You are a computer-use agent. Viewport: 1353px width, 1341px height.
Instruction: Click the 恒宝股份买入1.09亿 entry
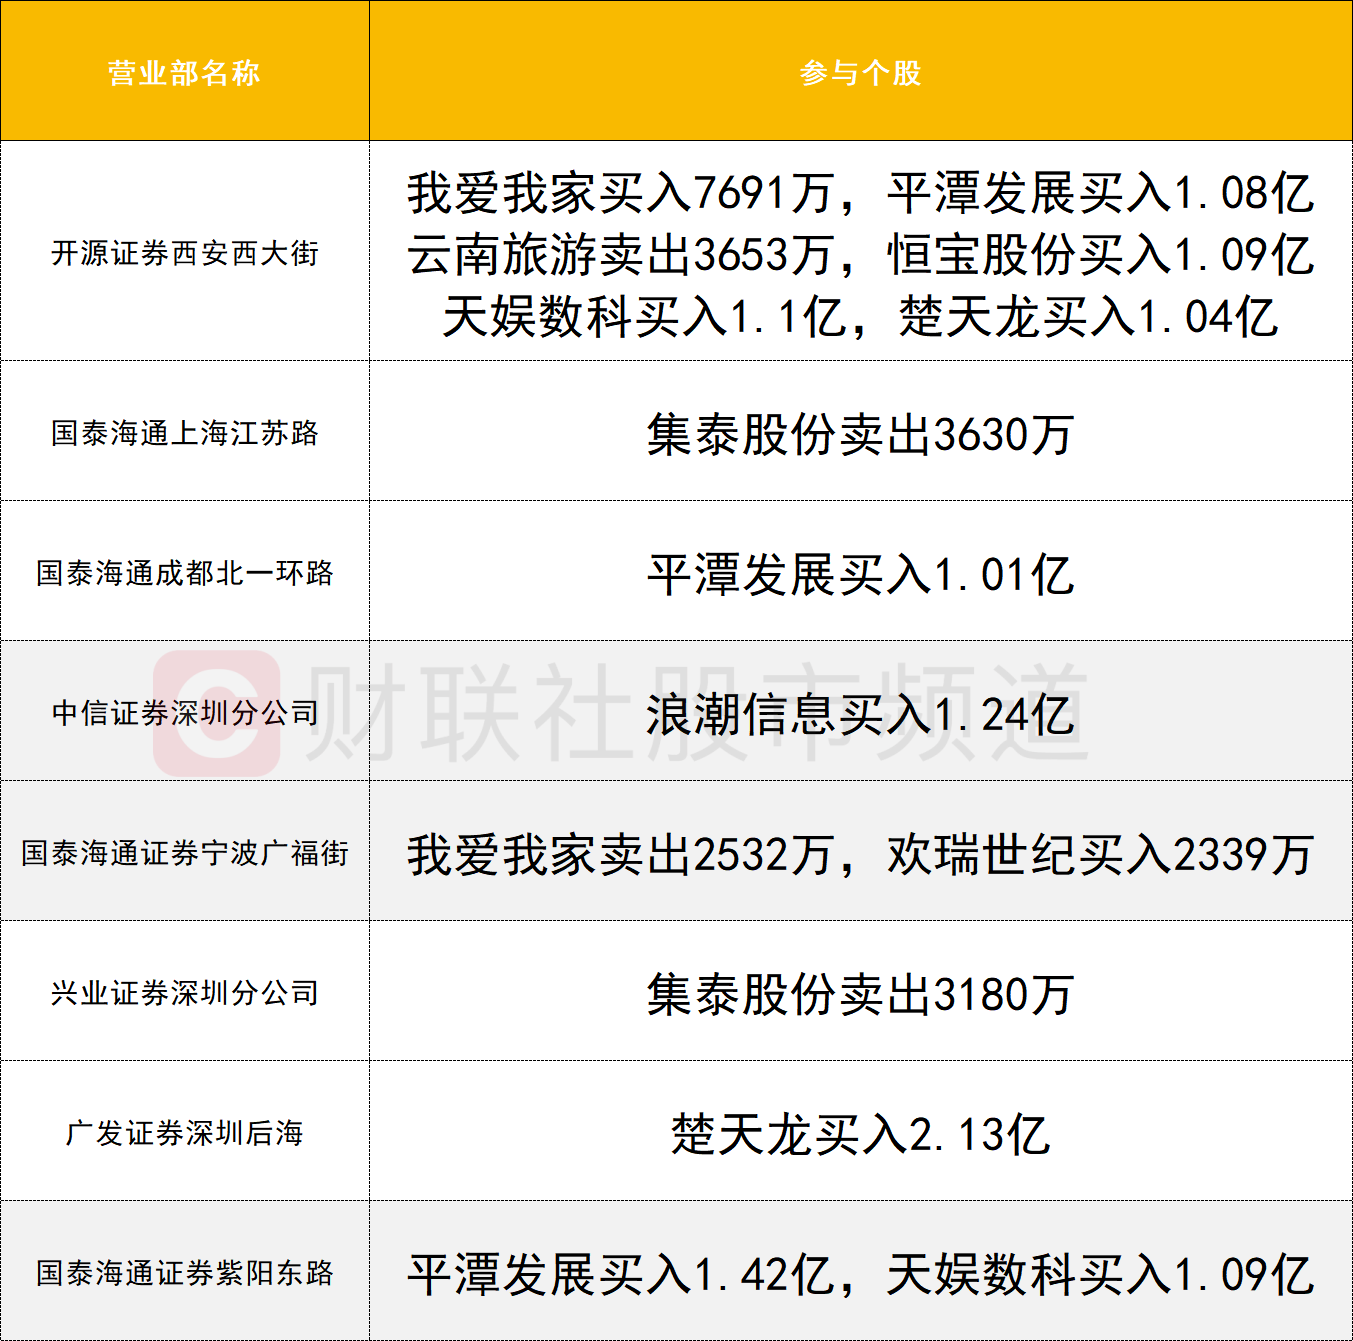(x=1100, y=255)
